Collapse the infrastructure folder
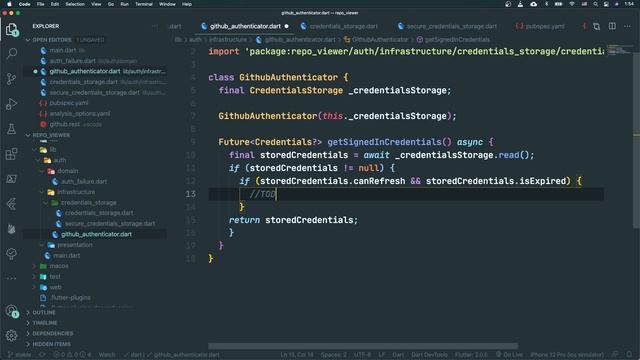 pyautogui.click(x=76, y=192)
